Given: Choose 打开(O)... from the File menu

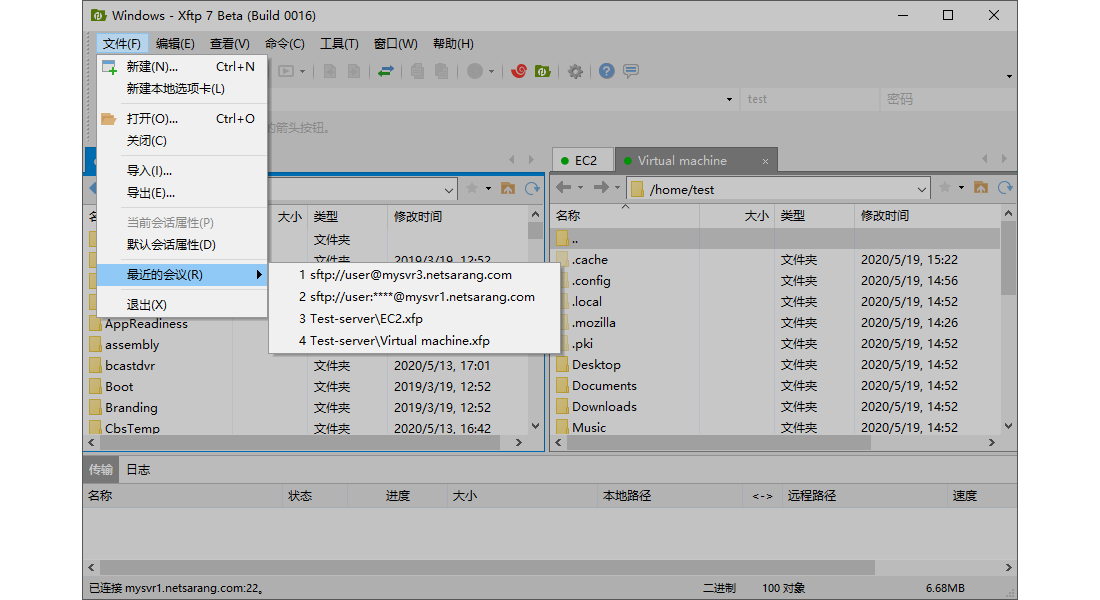Looking at the screenshot, I should 182,119.
